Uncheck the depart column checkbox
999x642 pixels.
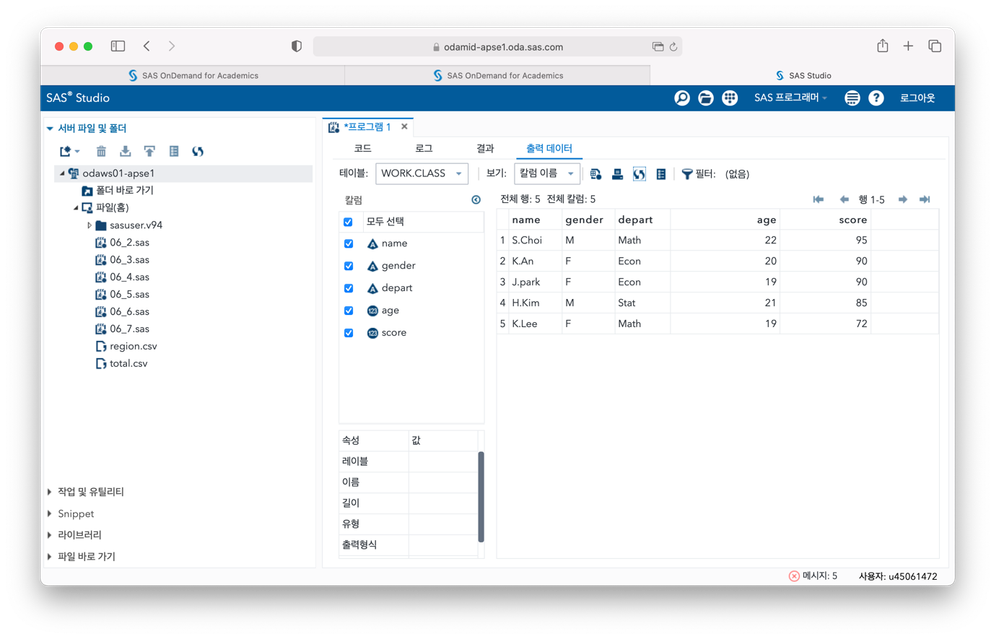(x=349, y=289)
